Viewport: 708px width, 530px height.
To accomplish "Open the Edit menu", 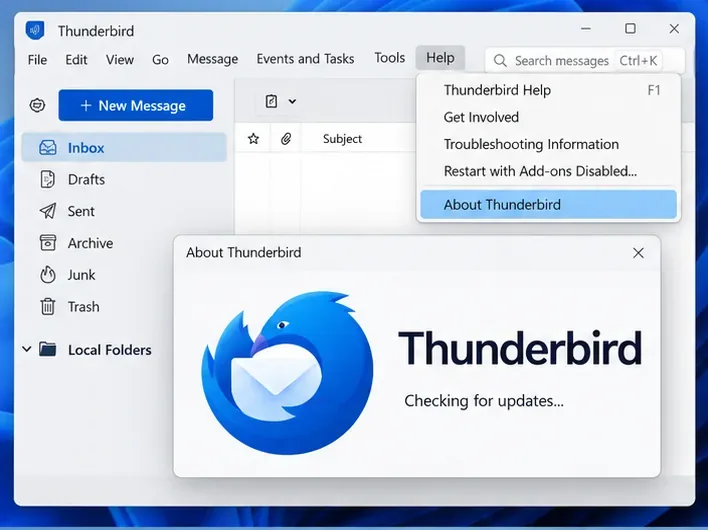I will click(x=76, y=60).
